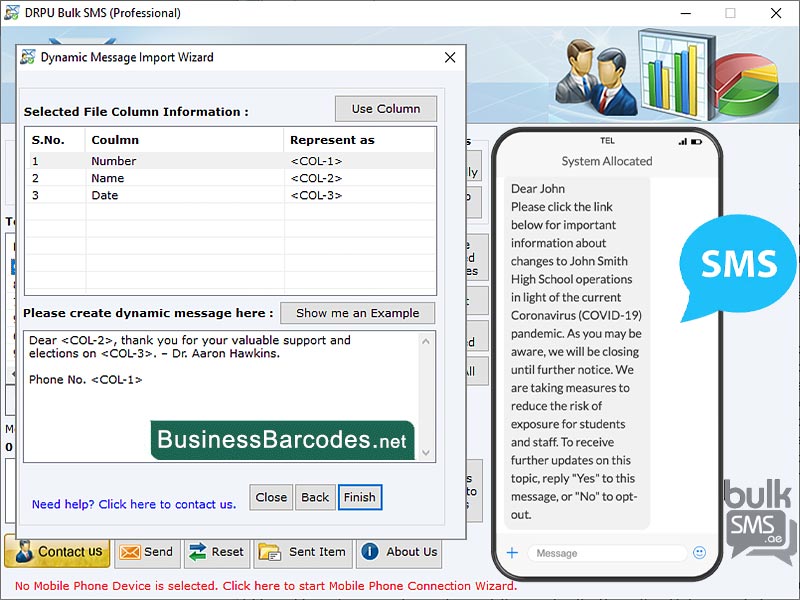The image size is (800, 600).
Task: Select the Send envelope icon
Action: [x=129, y=552]
